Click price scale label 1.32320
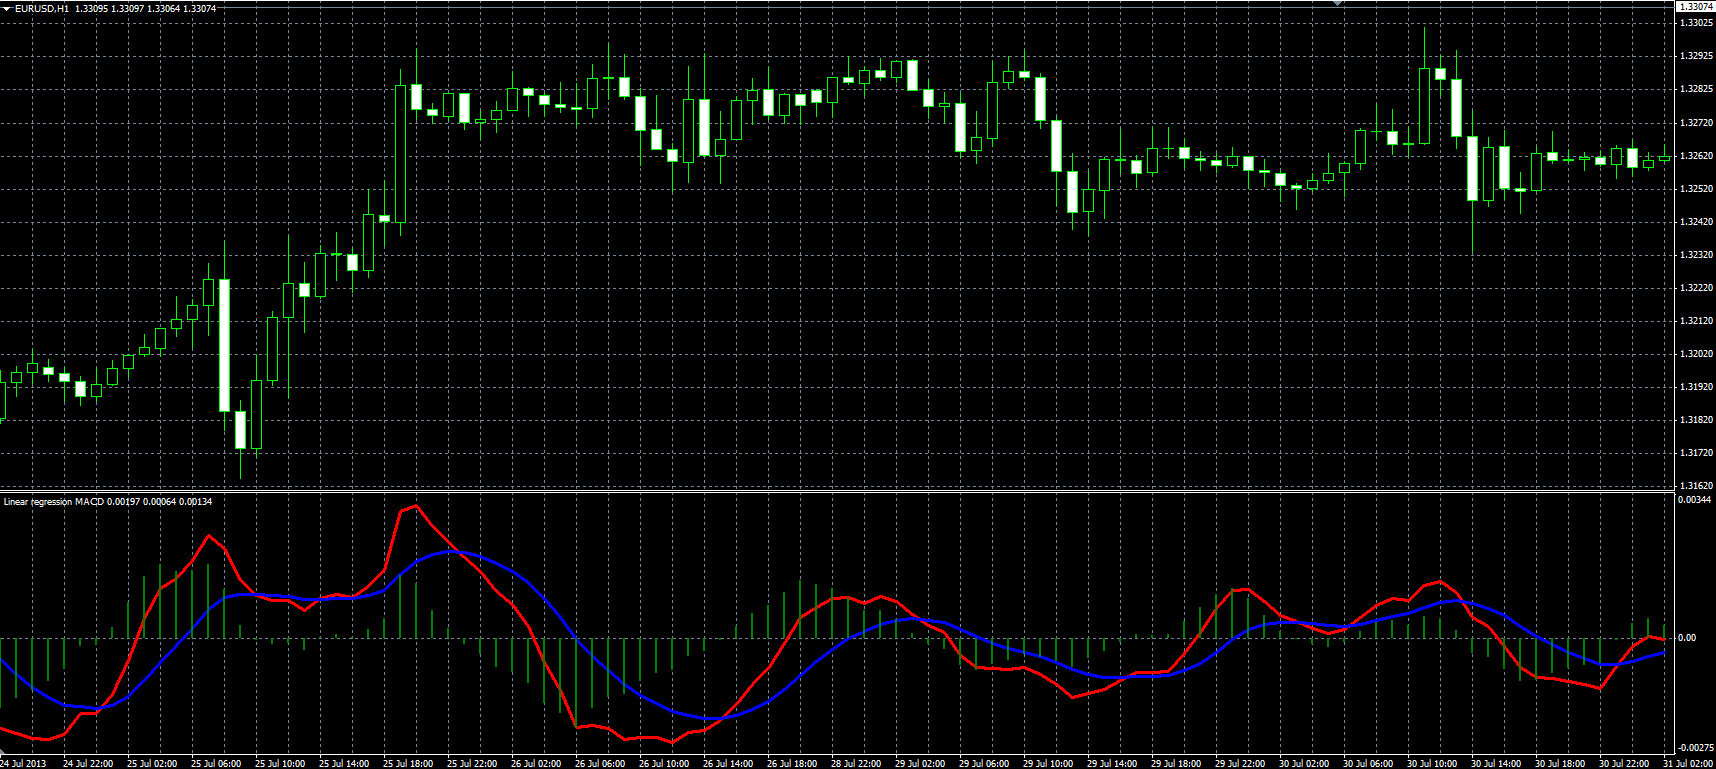The height and width of the screenshot is (769, 1716). pos(1695,255)
